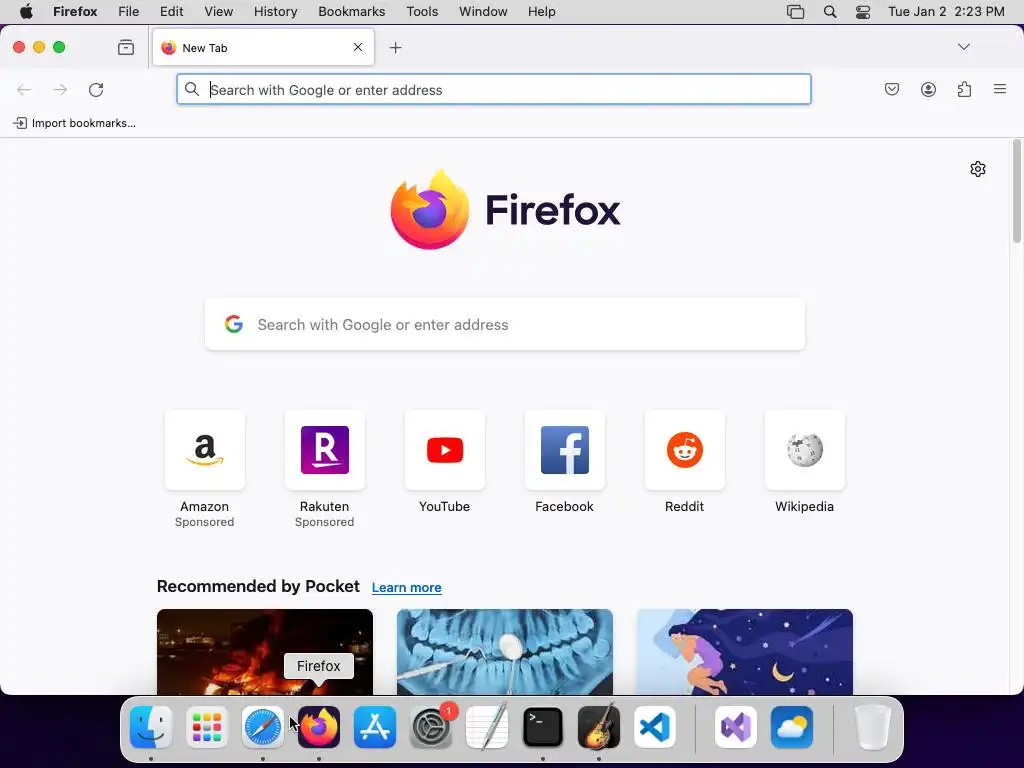Open the View menu
Viewport: 1024px width, 768px height.
click(219, 12)
